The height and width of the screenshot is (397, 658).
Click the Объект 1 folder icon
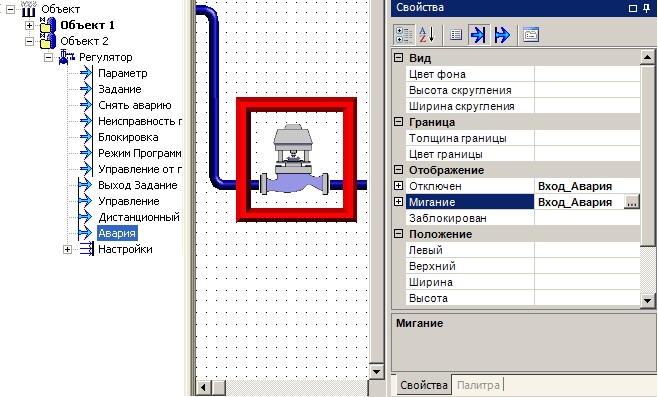click(x=47, y=25)
